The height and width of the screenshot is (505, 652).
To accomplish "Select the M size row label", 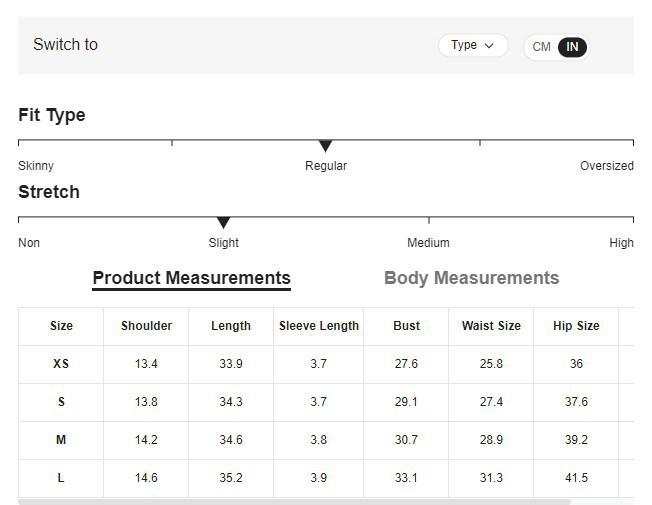I will [61, 440].
